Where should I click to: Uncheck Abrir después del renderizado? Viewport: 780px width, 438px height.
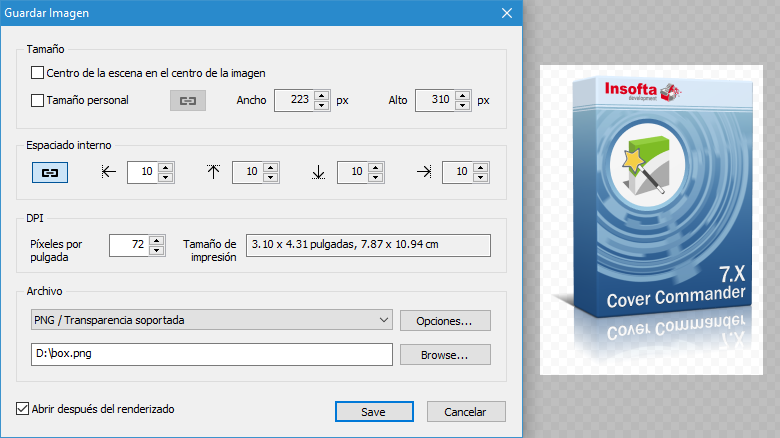[22, 409]
